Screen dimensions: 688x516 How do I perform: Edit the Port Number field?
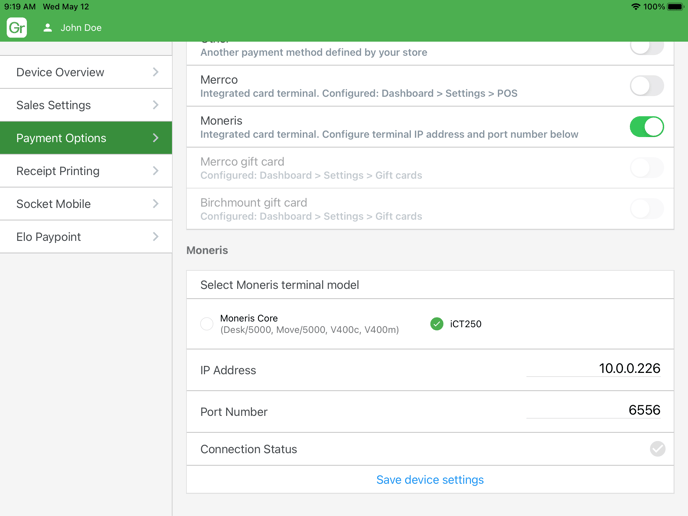(x=593, y=411)
